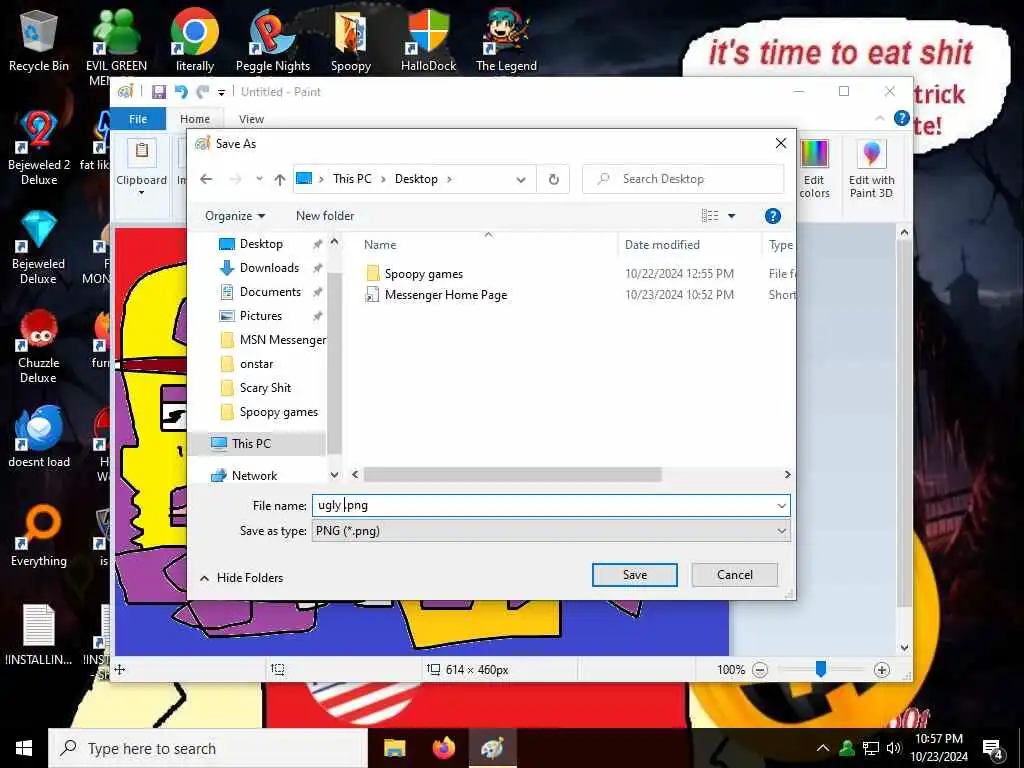This screenshot has width=1024, height=768.
Task: Launch Chrome shortcut labeled literally
Action: coord(195,39)
